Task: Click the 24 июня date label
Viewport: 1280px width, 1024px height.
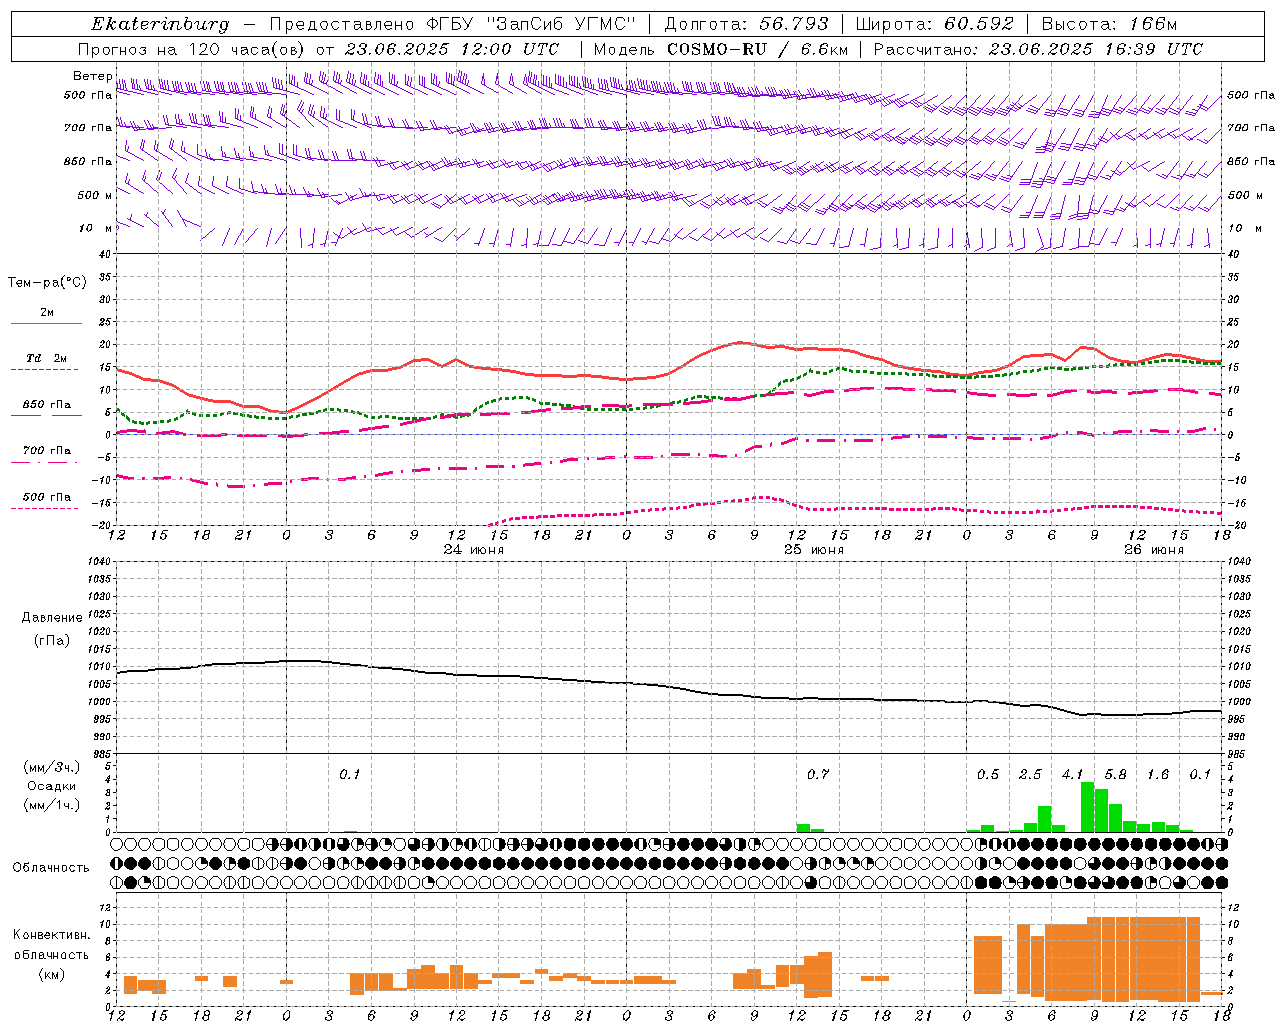Action: (x=473, y=550)
